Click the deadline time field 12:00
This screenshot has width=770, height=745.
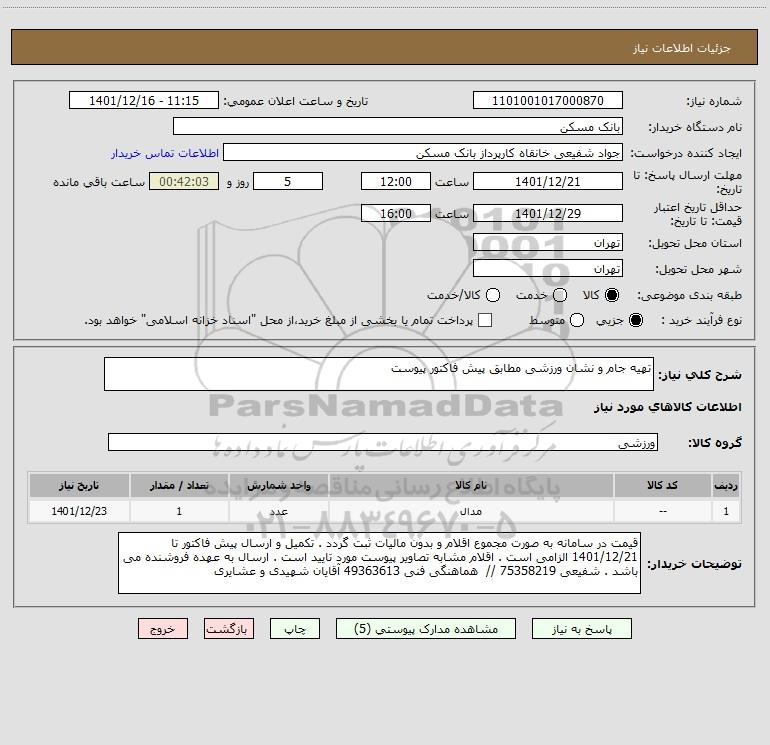tap(396, 181)
